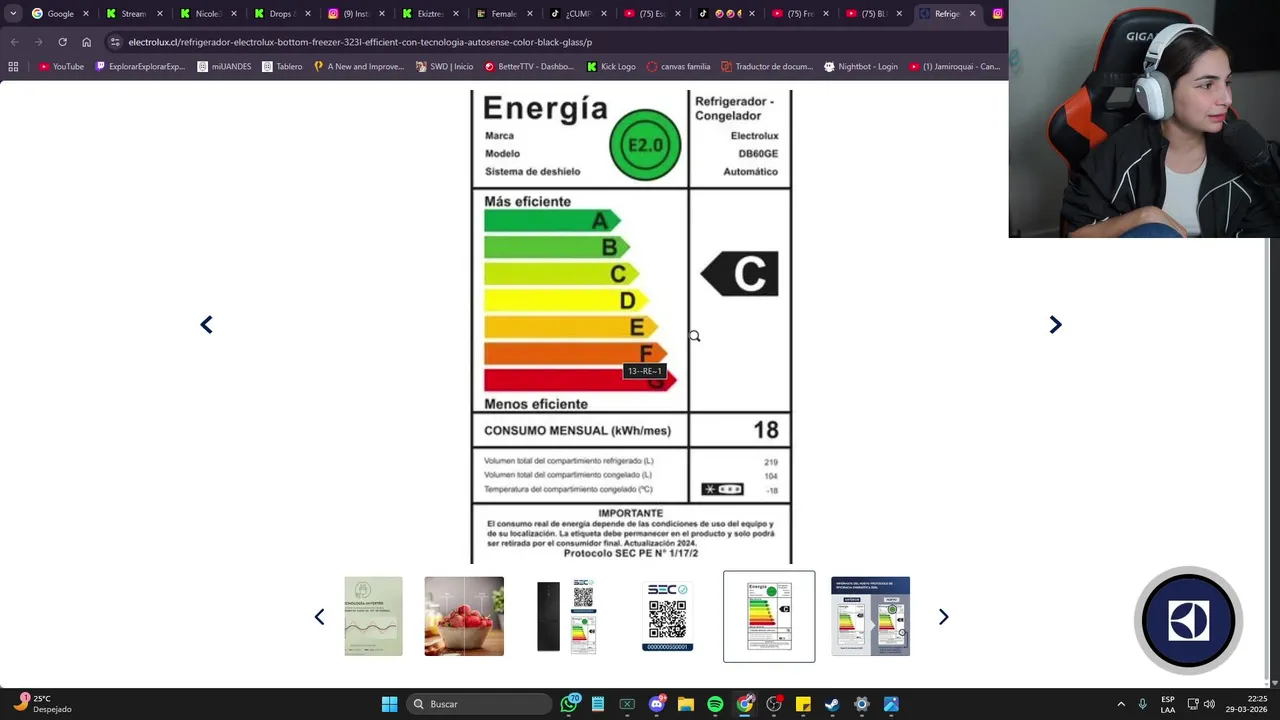Show the tab search dropdown arrow
The width and height of the screenshot is (1280, 720).
pos(13,14)
